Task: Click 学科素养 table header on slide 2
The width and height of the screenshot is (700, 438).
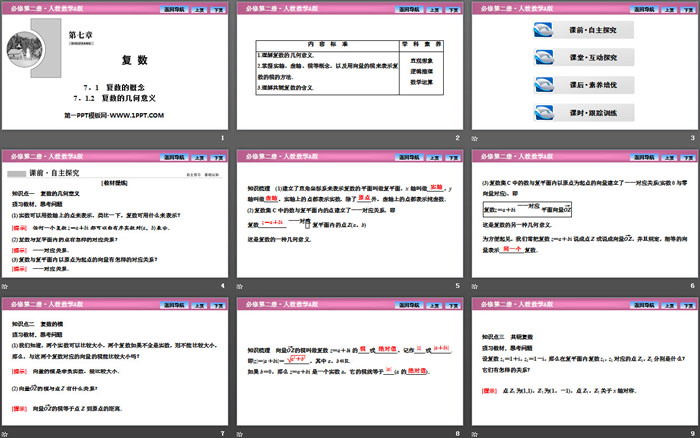Action: point(421,44)
